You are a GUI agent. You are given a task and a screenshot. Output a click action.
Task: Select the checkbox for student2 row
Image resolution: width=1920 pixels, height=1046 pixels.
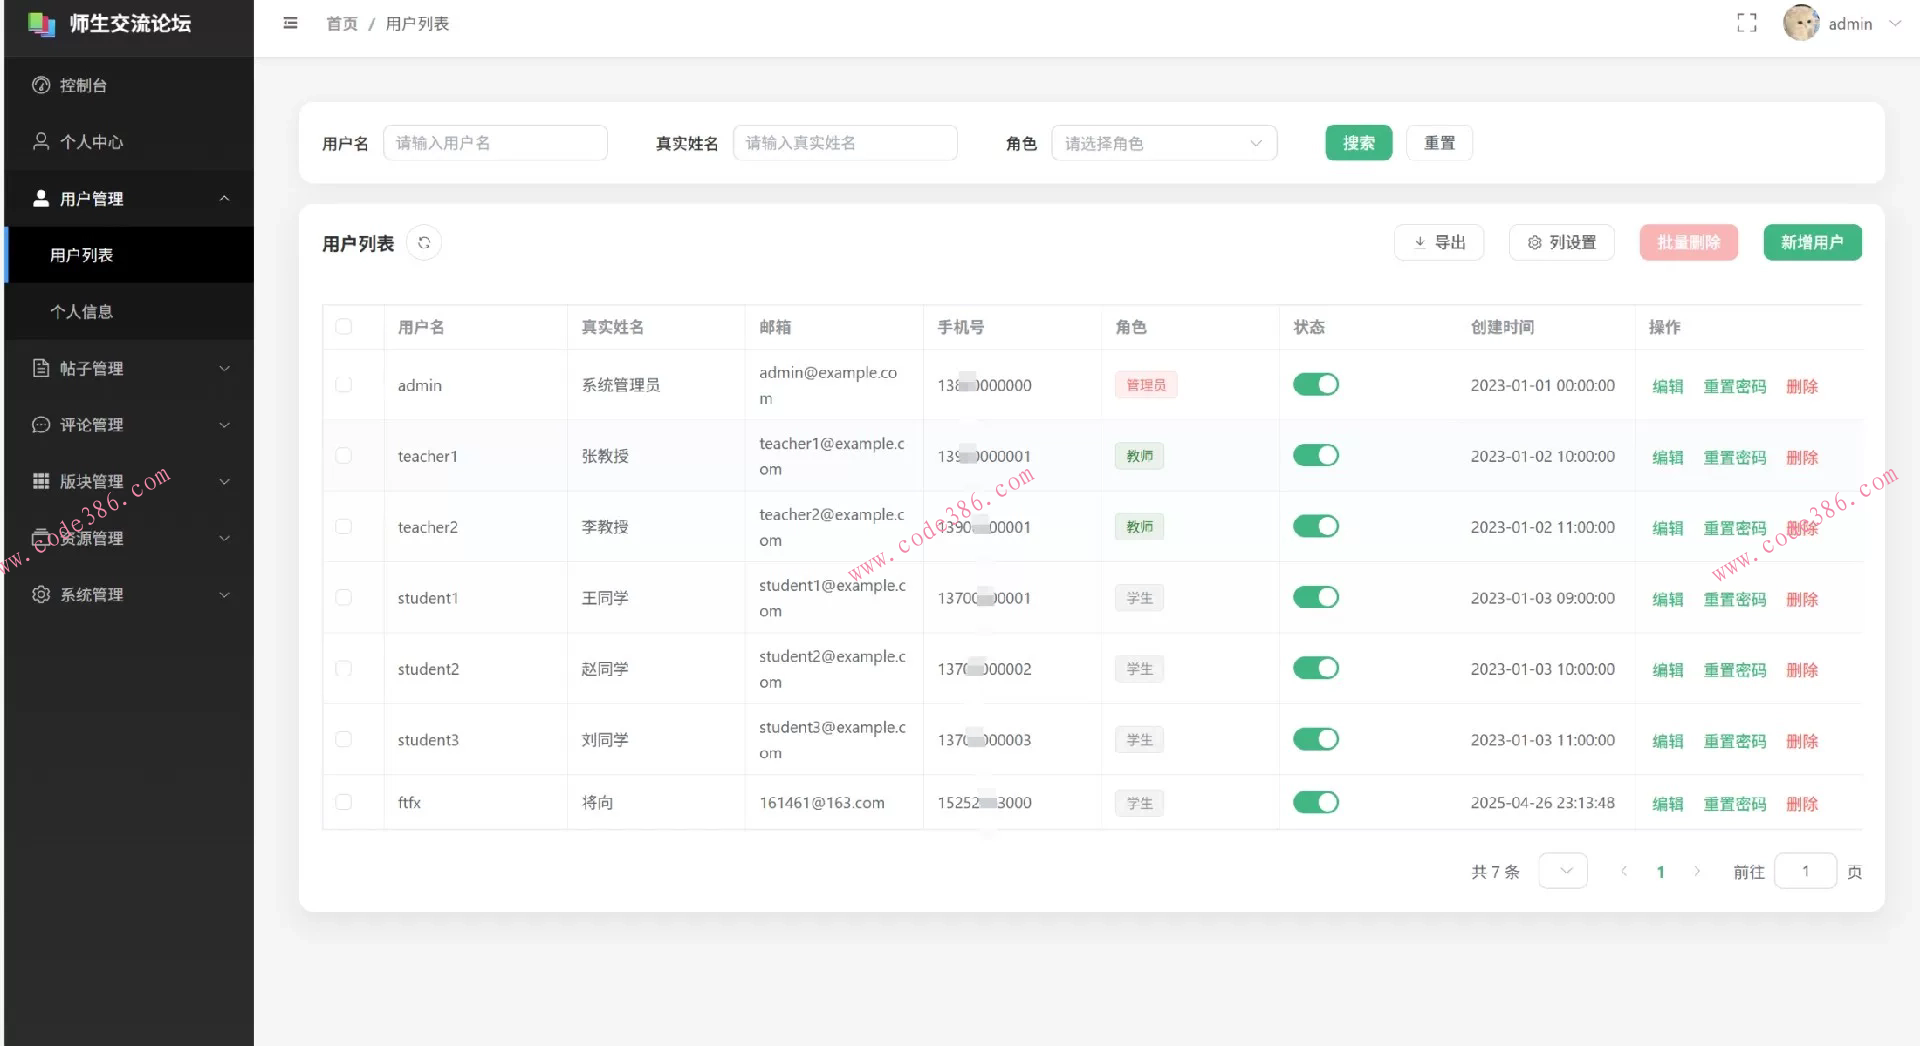[x=344, y=669]
